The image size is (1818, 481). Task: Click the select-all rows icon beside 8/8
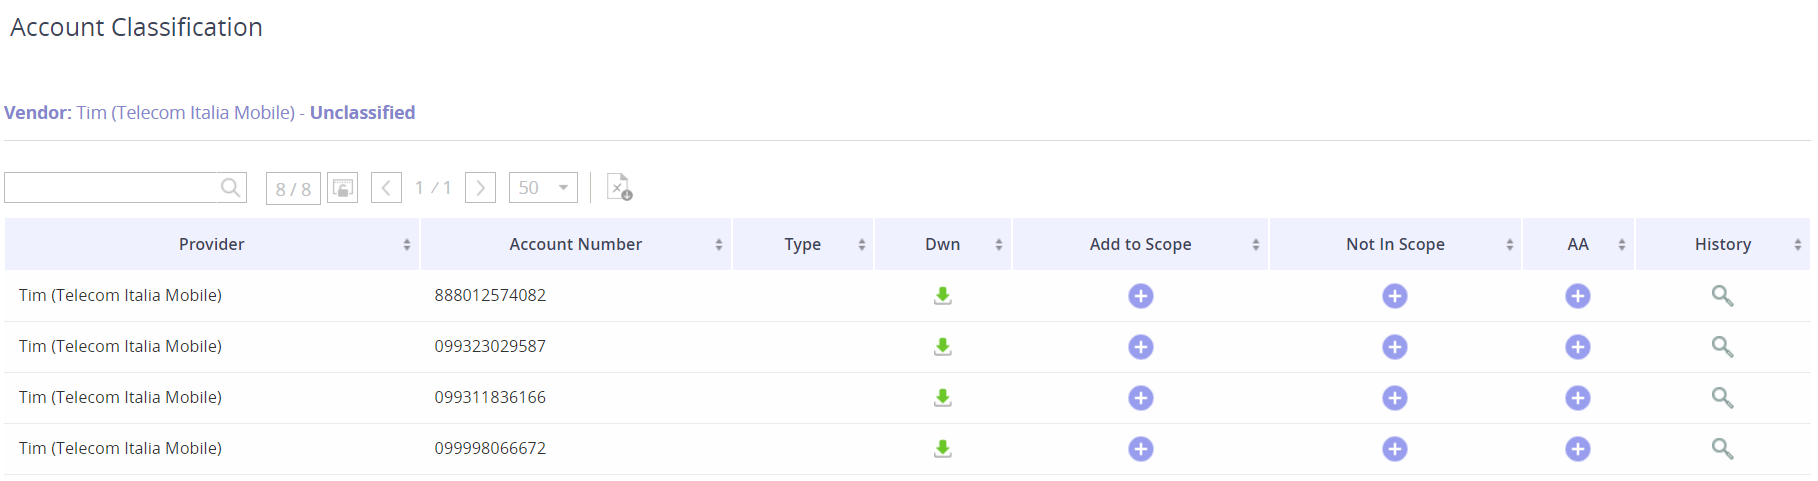click(x=342, y=188)
